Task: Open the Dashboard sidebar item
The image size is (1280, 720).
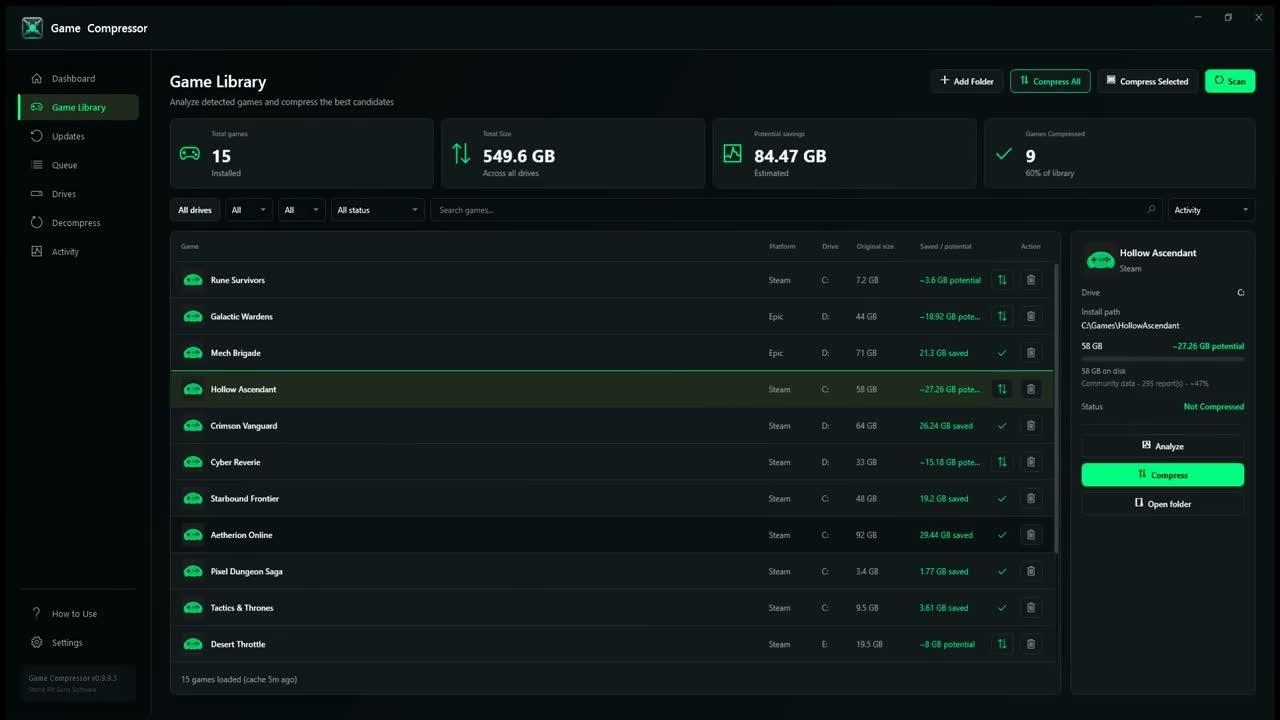Action: tap(78, 78)
